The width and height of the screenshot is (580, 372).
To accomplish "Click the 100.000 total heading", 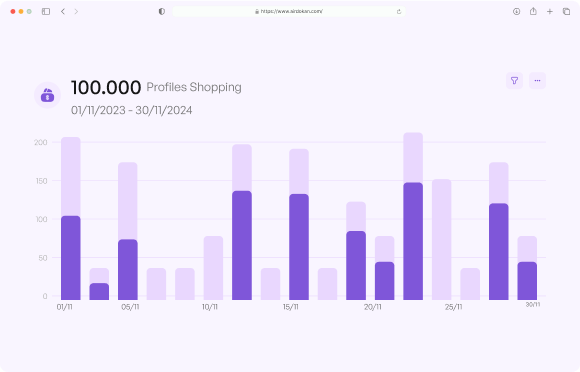I will point(106,88).
